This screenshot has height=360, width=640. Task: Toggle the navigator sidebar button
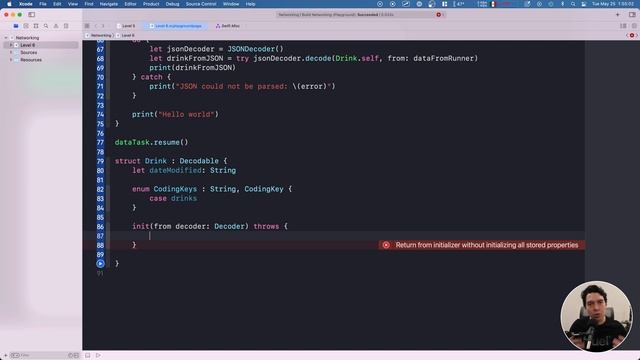31,15
